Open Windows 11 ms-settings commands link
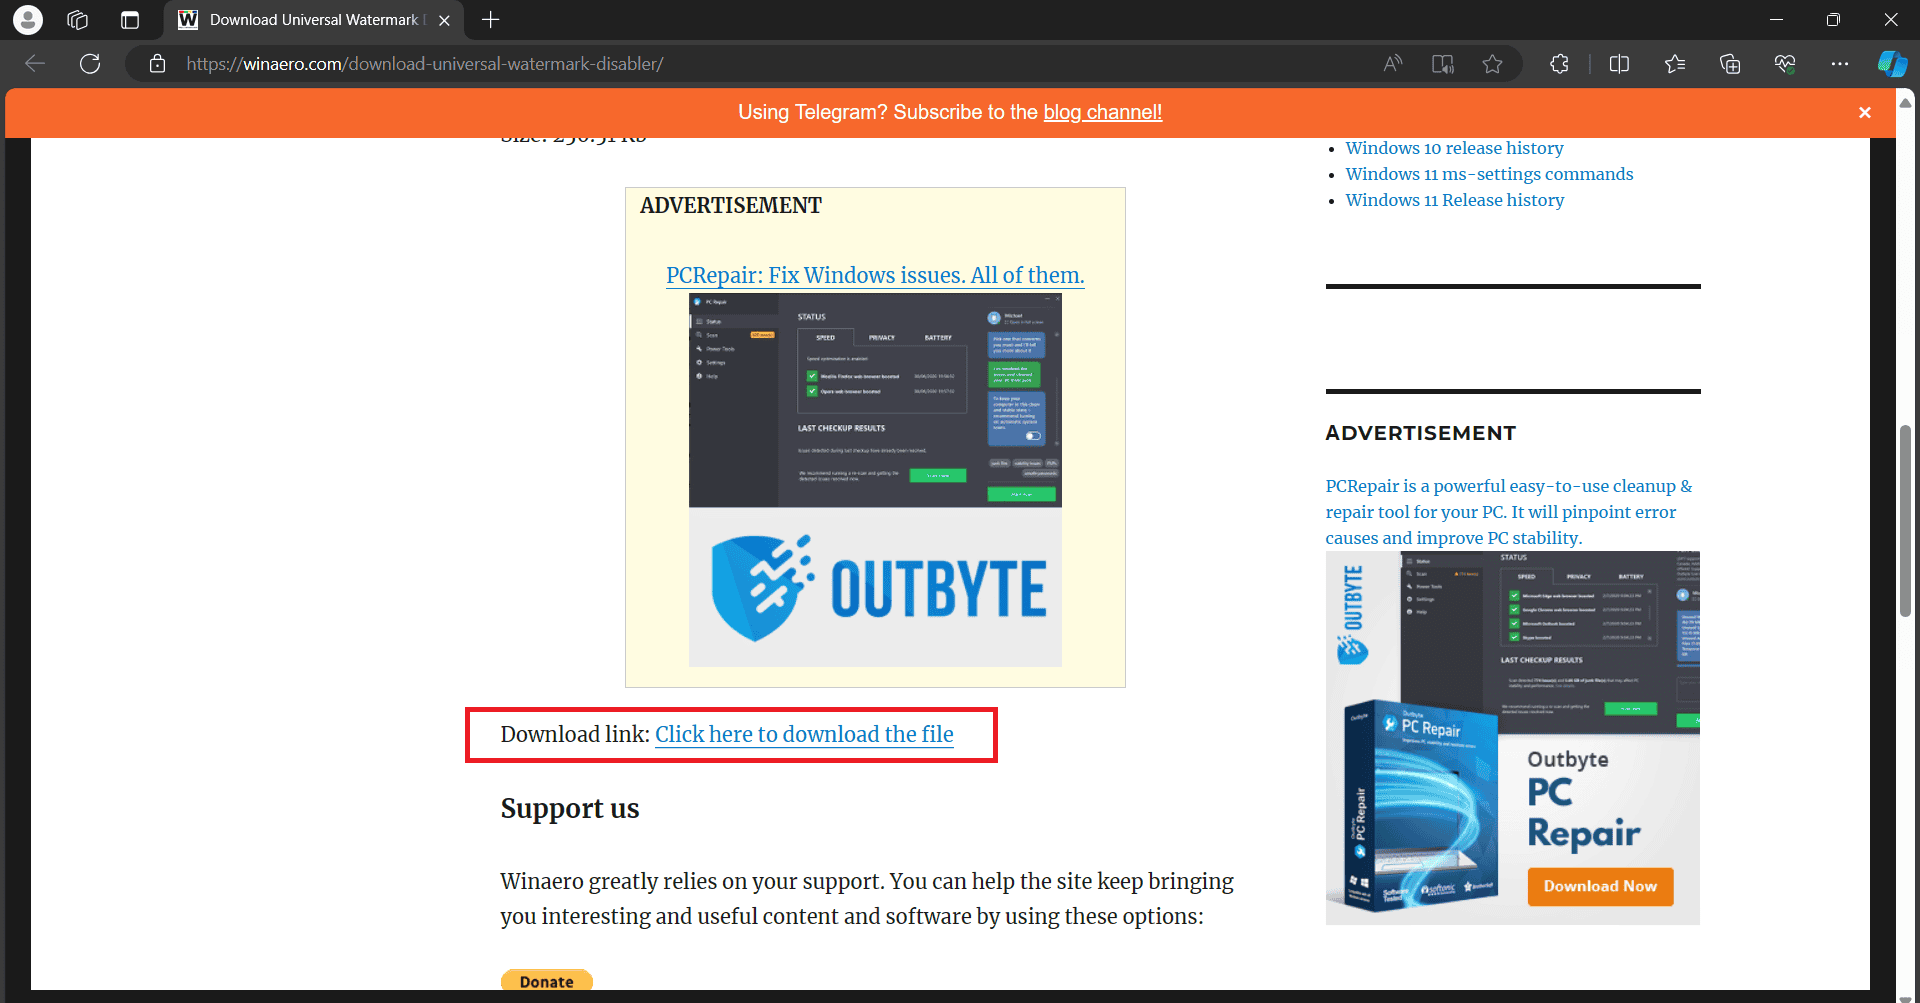Image resolution: width=1920 pixels, height=1003 pixels. tap(1489, 174)
